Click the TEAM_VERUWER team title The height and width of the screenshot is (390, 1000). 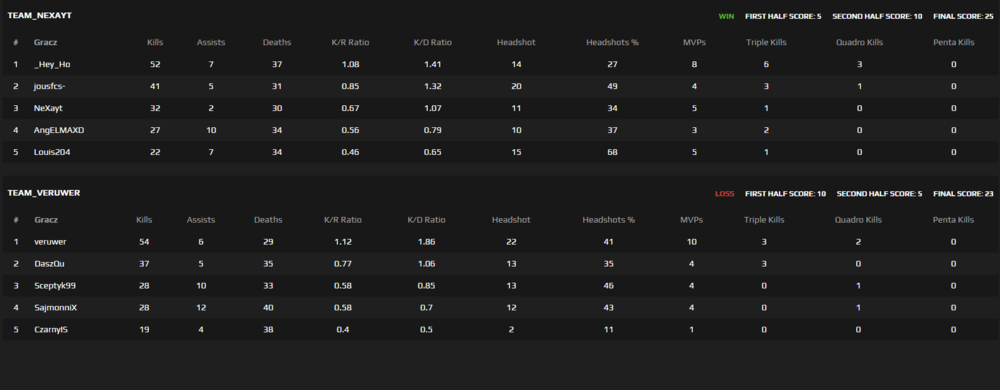pos(43,192)
